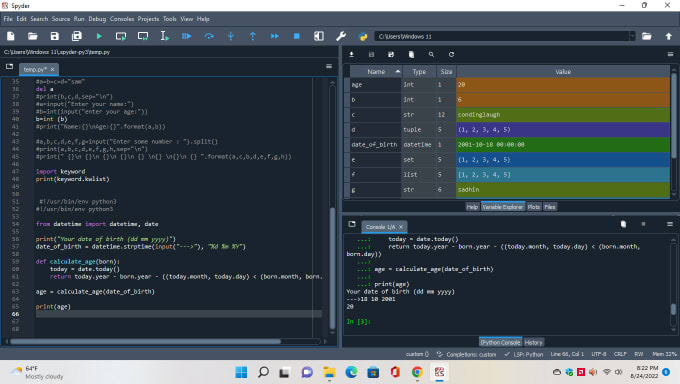The image size is (680, 384).
Task: Step over the current line in debugger
Action: point(209,36)
